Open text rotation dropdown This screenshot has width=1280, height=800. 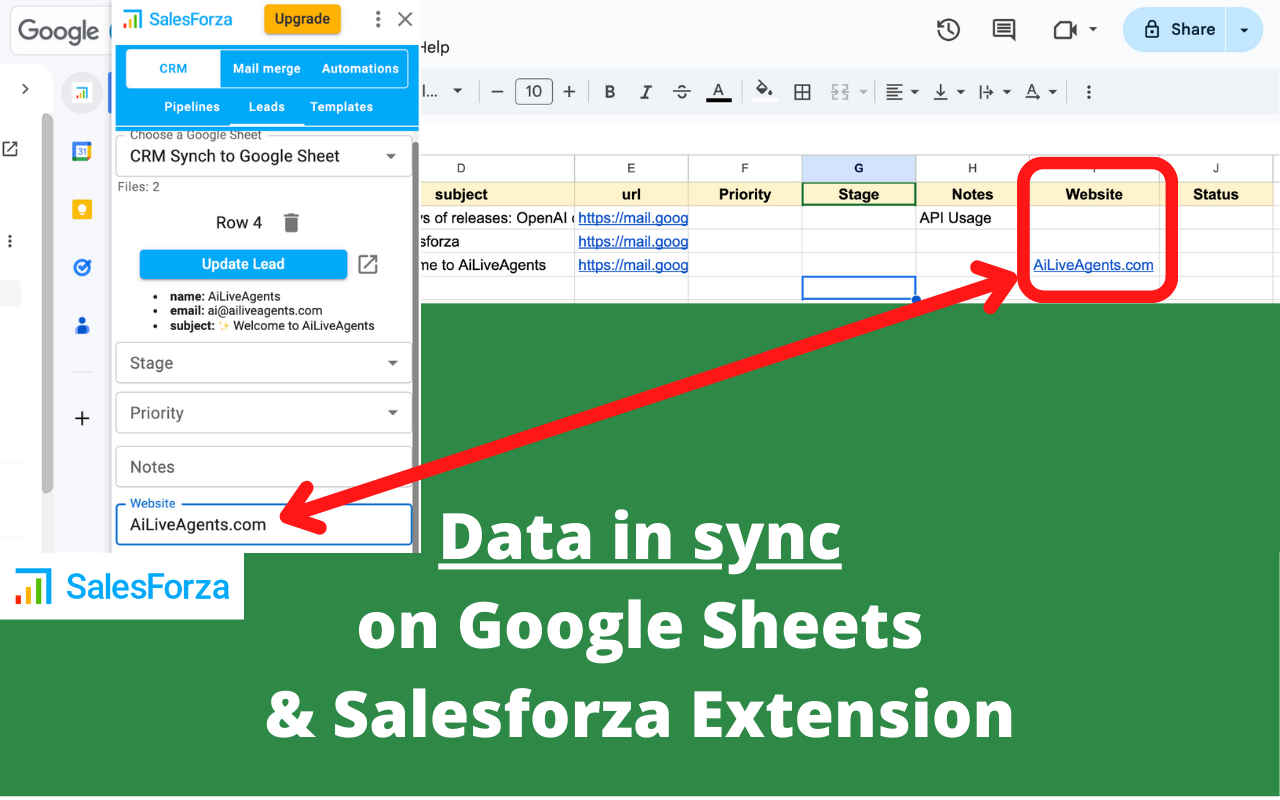coord(1041,92)
